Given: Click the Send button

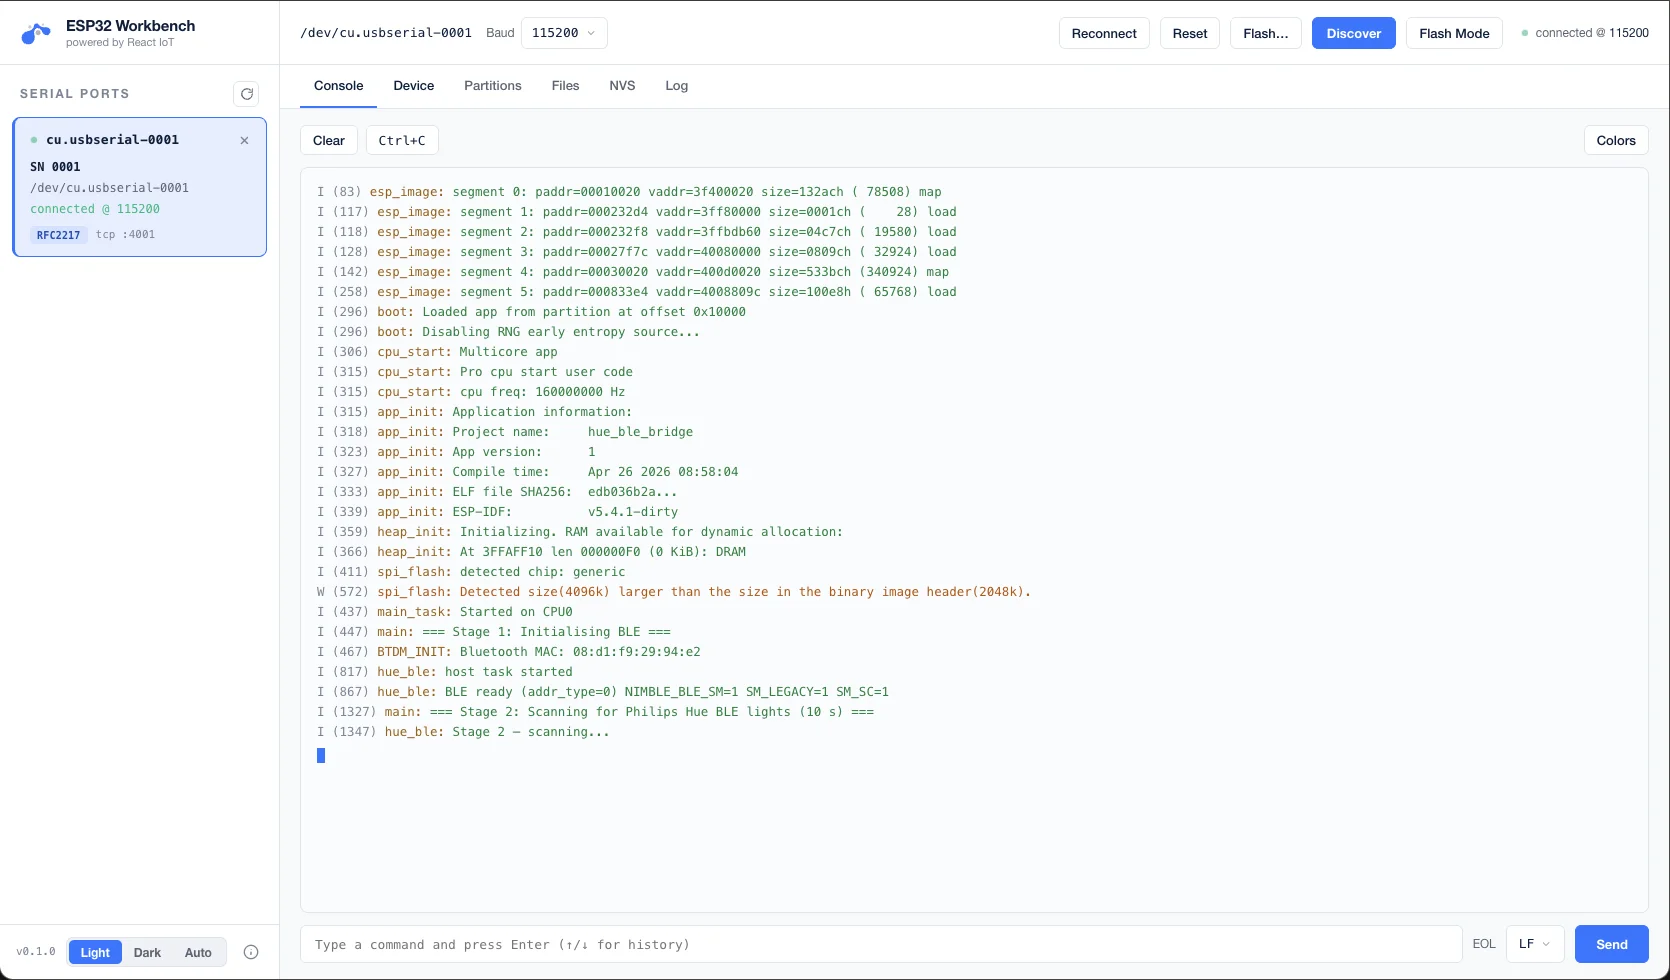Looking at the screenshot, I should tap(1611, 944).
